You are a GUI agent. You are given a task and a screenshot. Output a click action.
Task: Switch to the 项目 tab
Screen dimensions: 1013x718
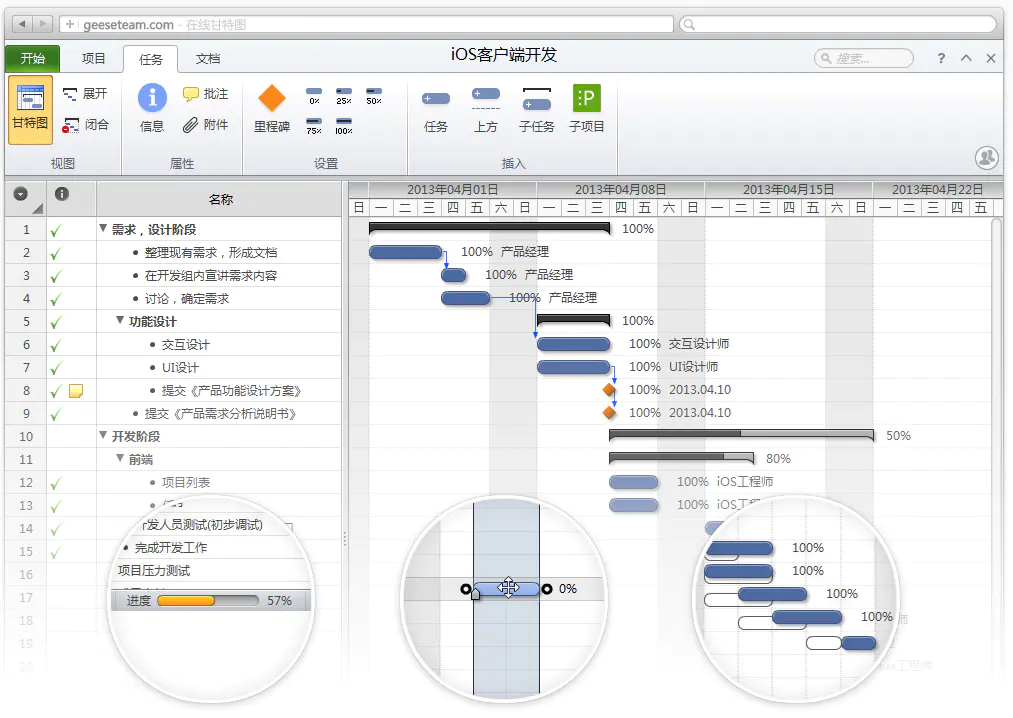(x=93, y=58)
